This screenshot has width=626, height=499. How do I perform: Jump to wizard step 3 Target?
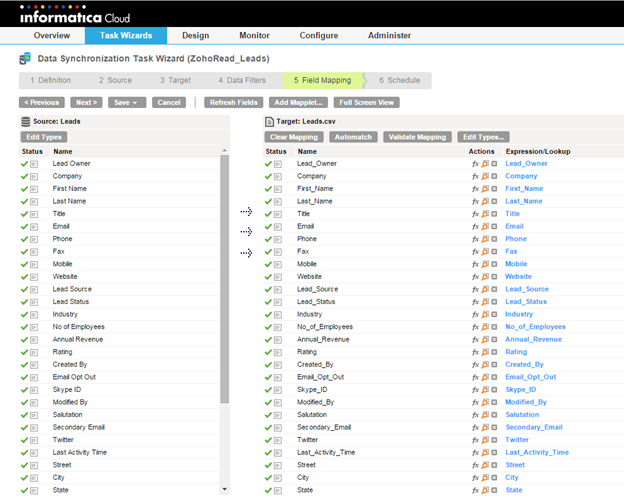pyautogui.click(x=175, y=80)
